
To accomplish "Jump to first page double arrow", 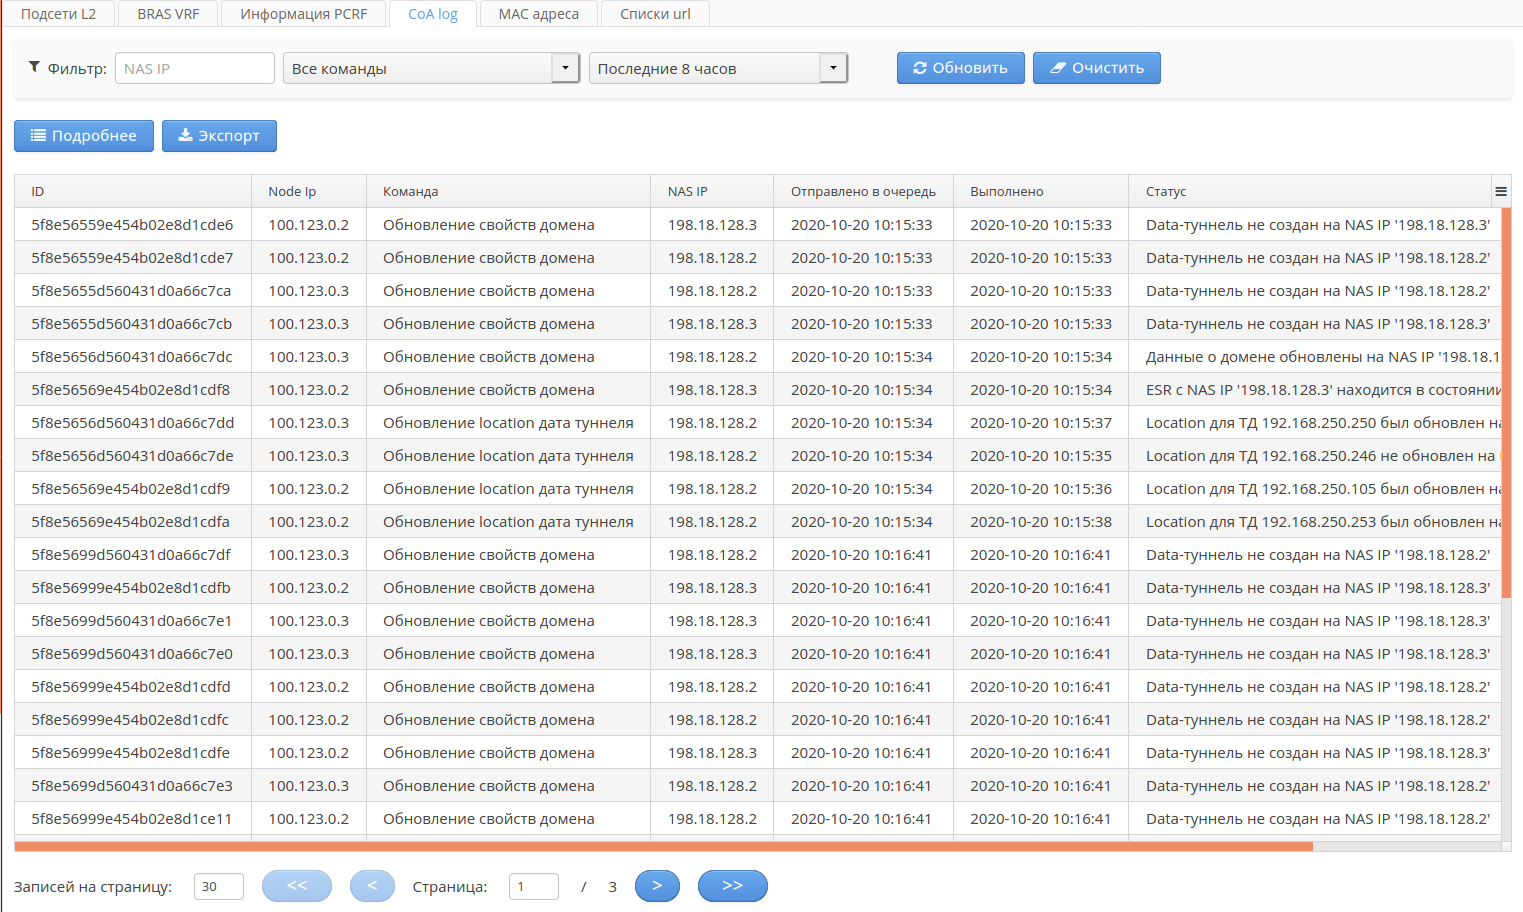I will [x=296, y=886].
